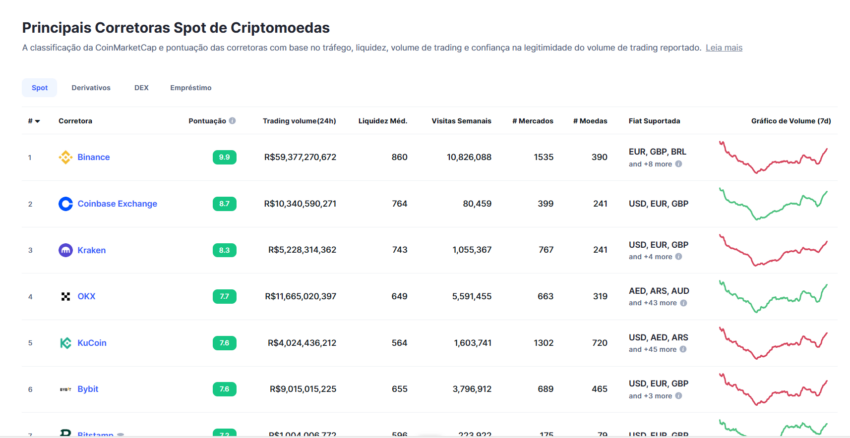850x438 pixels.
Task: Click info icon beside Binance 'and +8 more'
Action: click(x=678, y=164)
